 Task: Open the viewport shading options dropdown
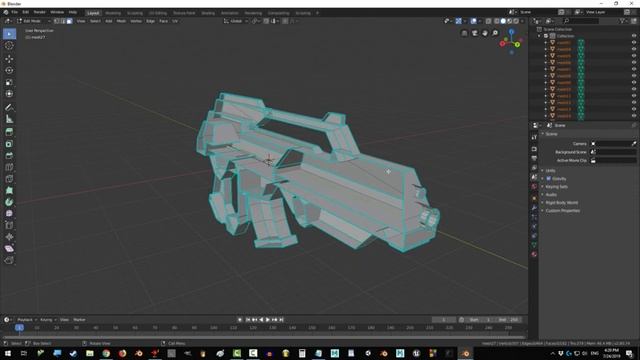point(523,21)
